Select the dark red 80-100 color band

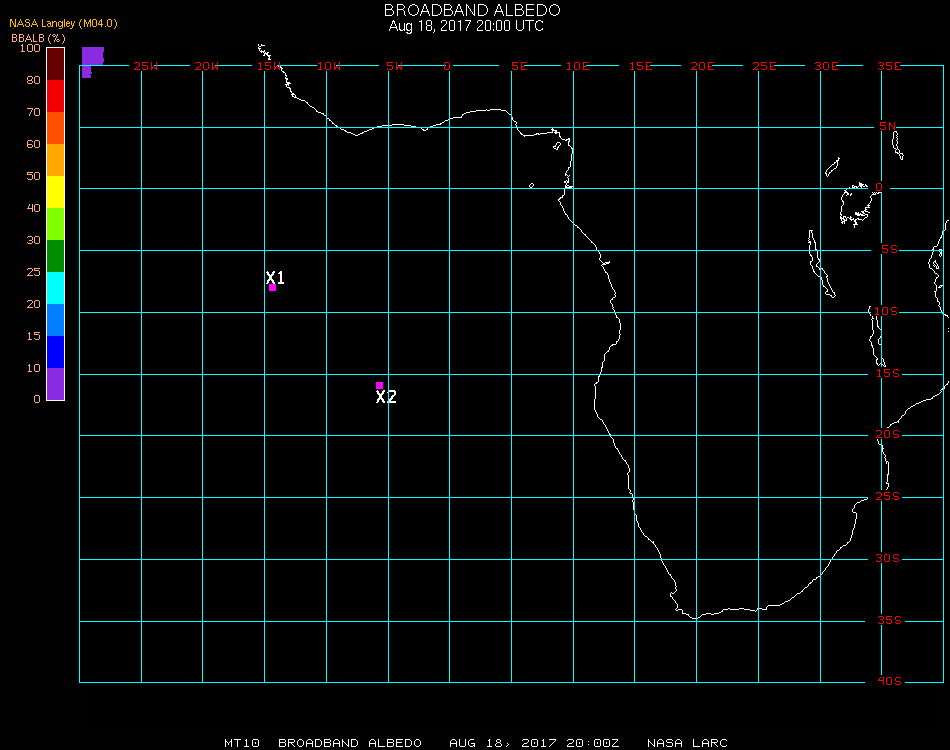click(x=56, y=64)
